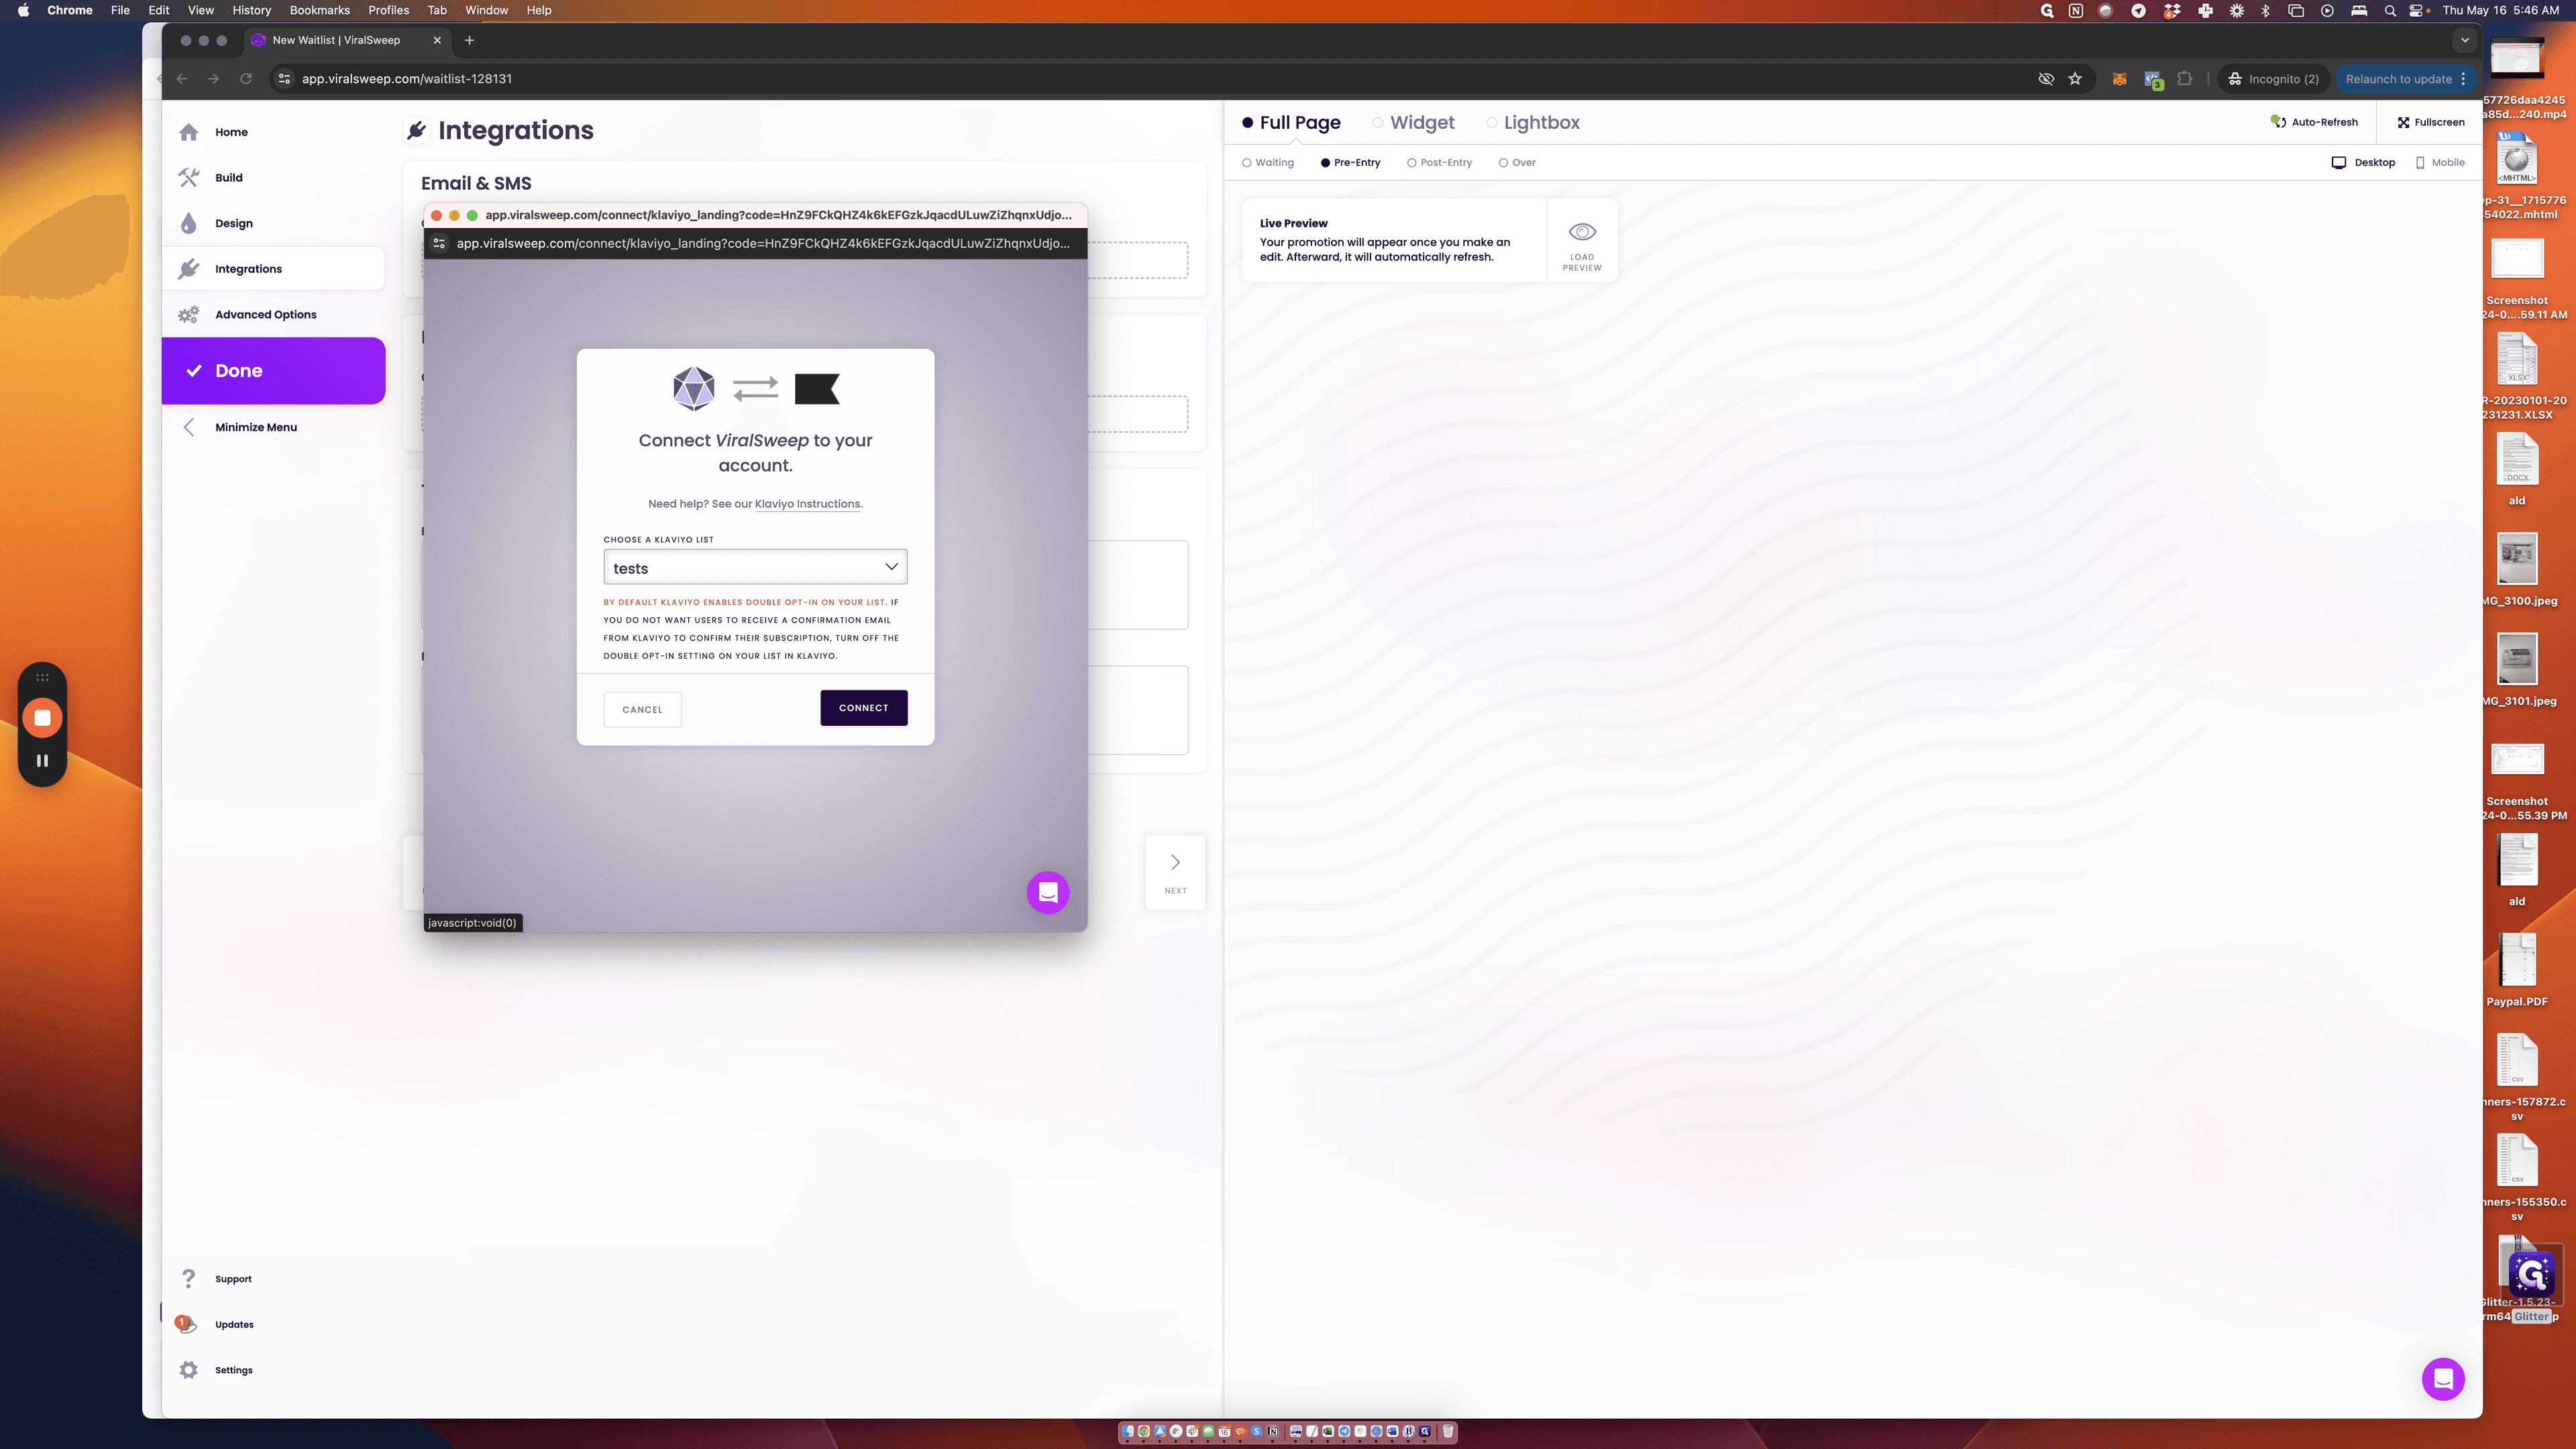Toggle Auto-Refresh in the preview panel
This screenshot has height=1449, width=2576.
pyautogui.click(x=2314, y=122)
